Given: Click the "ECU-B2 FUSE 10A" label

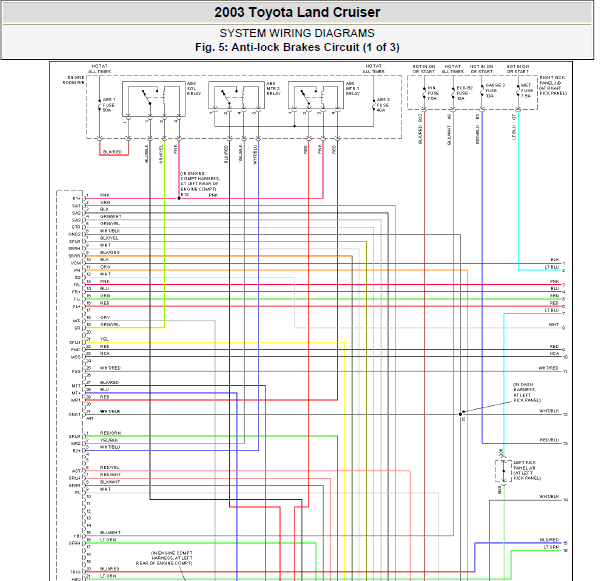Looking at the screenshot, I should (464, 93).
